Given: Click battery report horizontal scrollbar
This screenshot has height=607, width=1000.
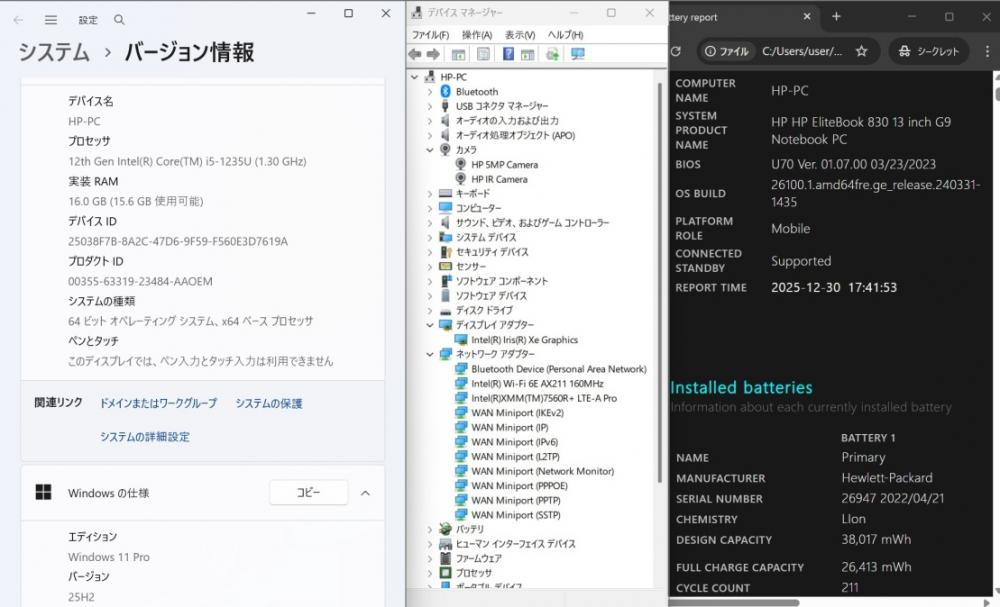Looking at the screenshot, I should [x=734, y=602].
